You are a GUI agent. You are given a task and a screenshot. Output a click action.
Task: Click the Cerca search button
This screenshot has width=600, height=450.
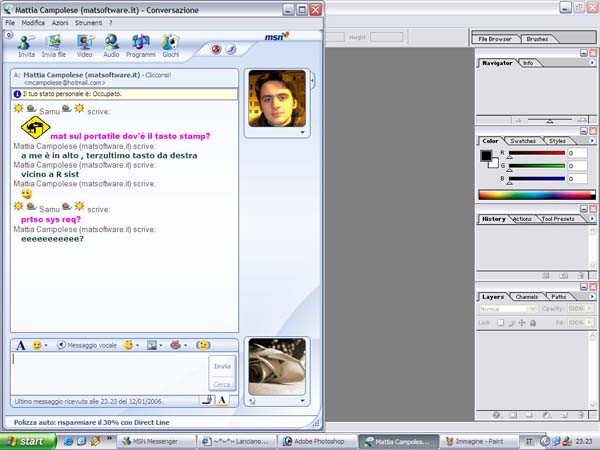222,384
